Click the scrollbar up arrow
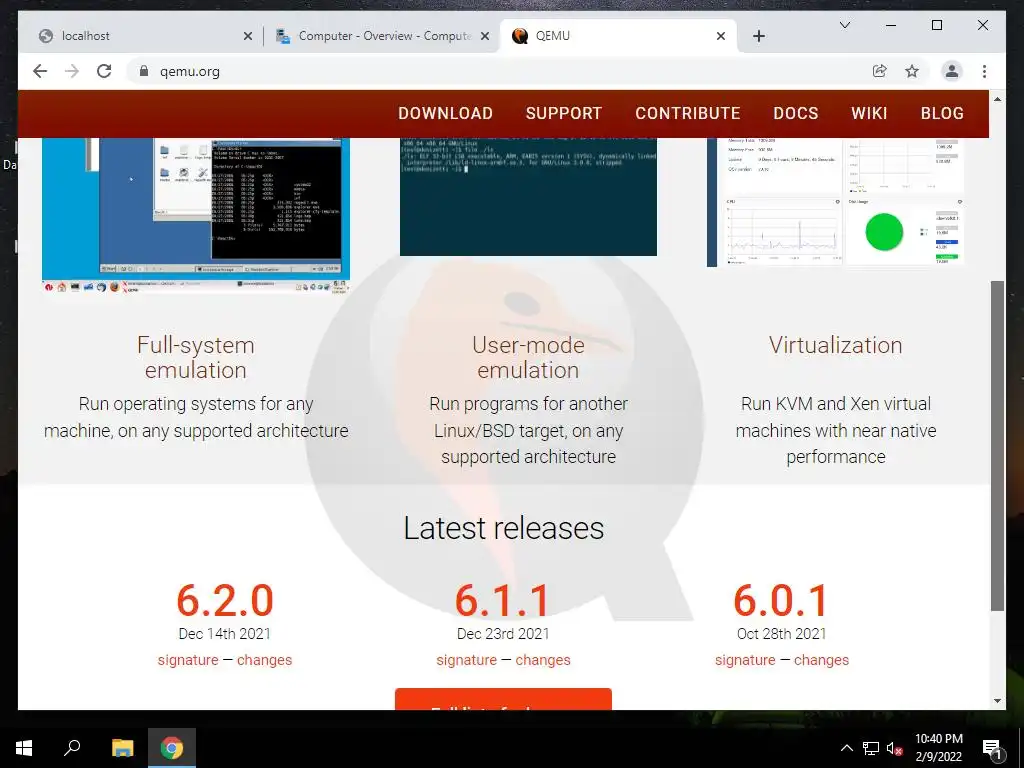Viewport: 1024px width, 768px height. (997, 99)
